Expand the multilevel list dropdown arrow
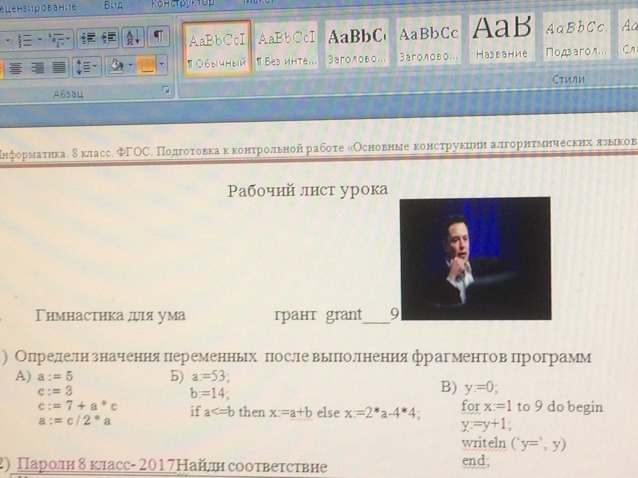Image resolution: width=638 pixels, height=478 pixels. click(x=68, y=40)
